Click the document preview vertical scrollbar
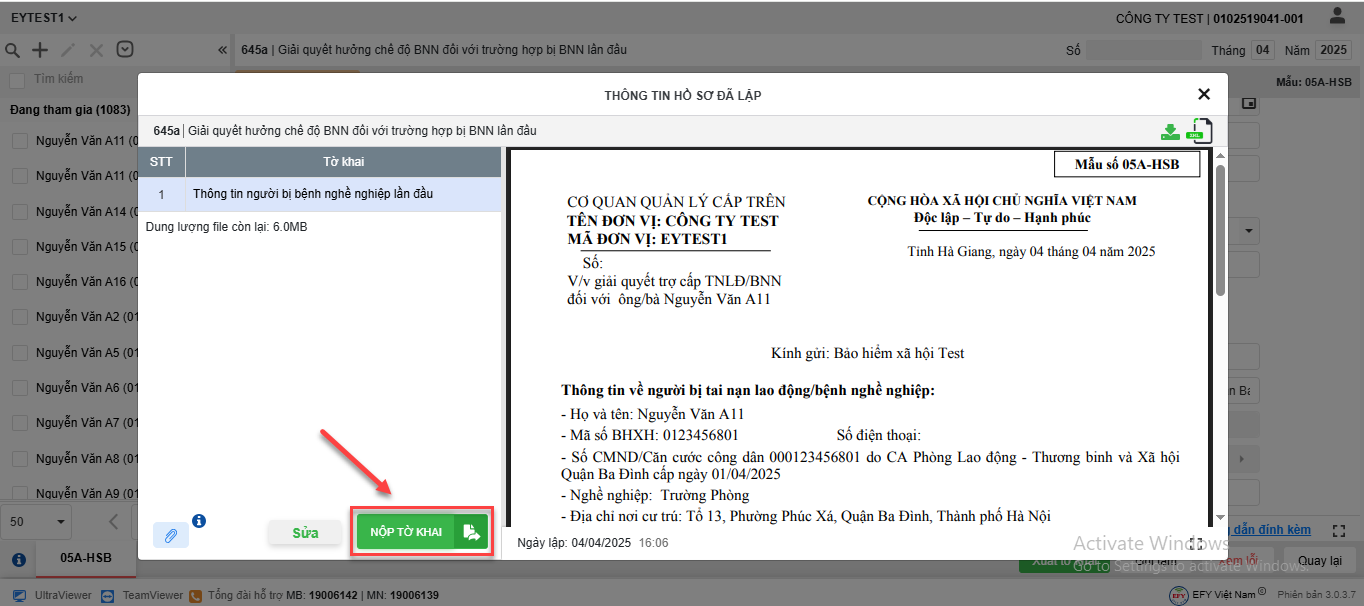 click(1220, 230)
